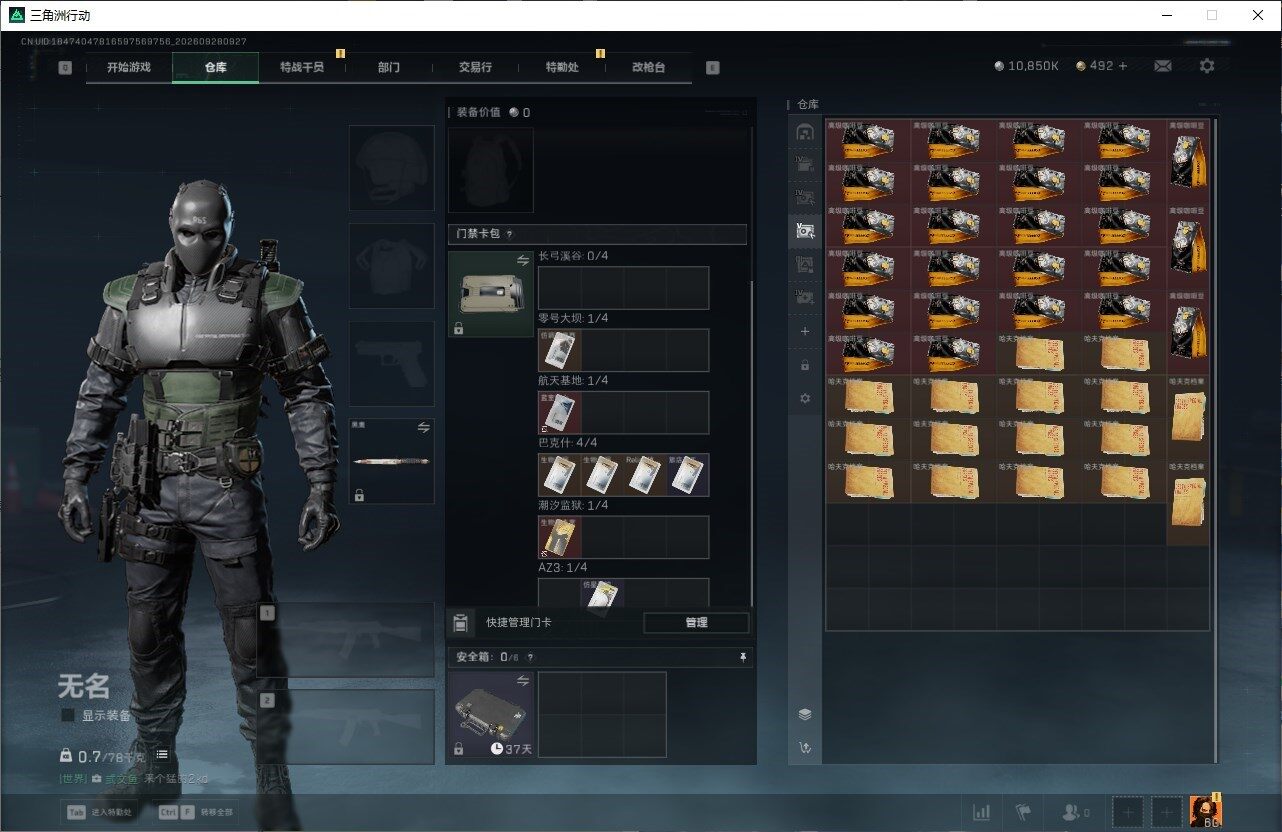Click the Ctrl F 转移全部 button
Image resolution: width=1282 pixels, height=832 pixels.
(x=196, y=812)
